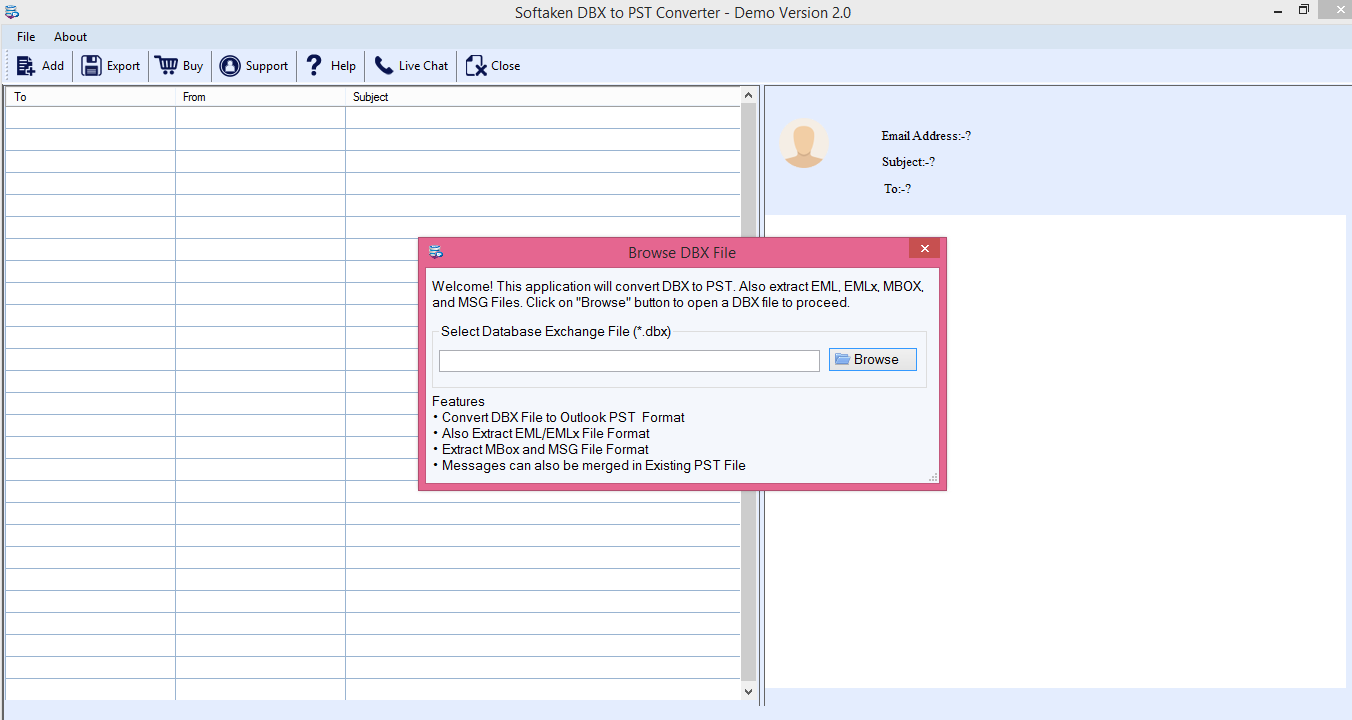Click the From column header
Viewport: 1352px width, 720px height.
[x=260, y=97]
